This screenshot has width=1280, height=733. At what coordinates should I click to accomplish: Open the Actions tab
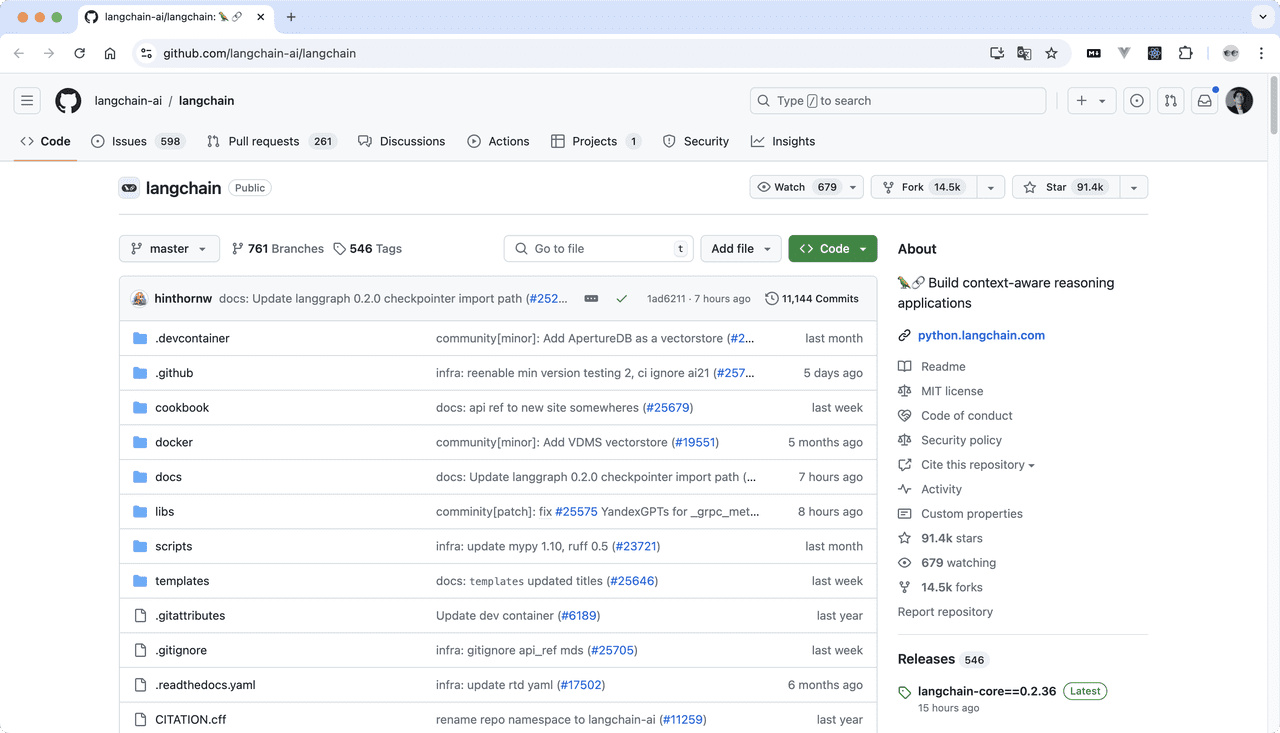[x=498, y=141]
